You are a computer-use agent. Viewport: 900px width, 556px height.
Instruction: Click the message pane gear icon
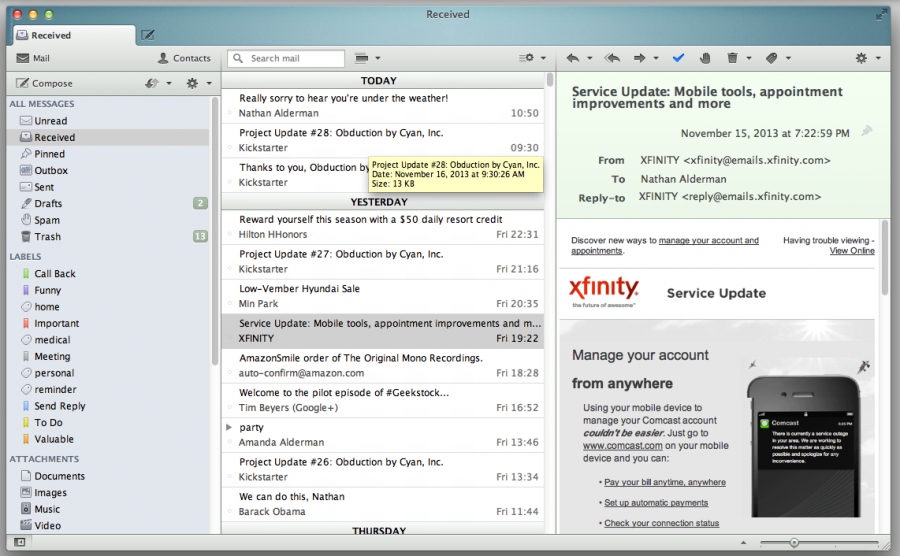pos(861,58)
